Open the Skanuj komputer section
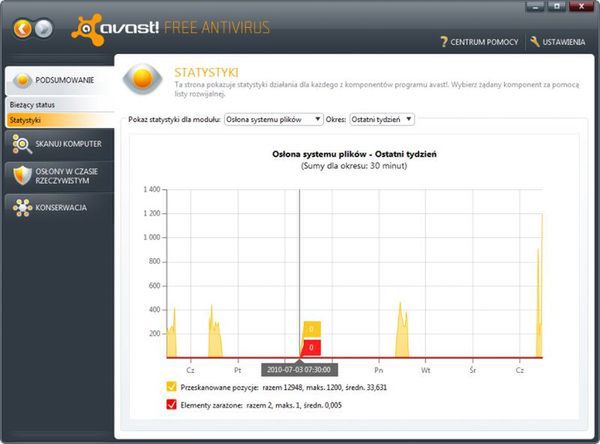Viewport: 600px width, 444px height. [x=60, y=144]
